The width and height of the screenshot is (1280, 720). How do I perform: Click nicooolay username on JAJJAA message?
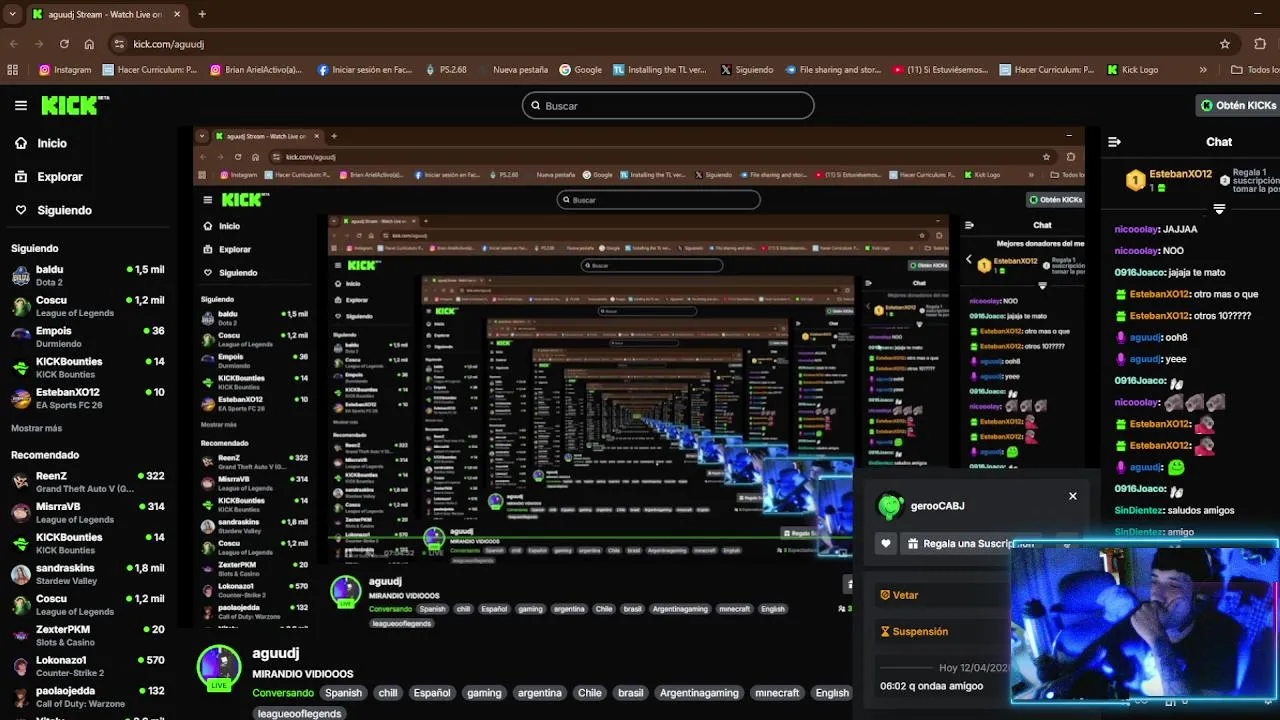1136,229
